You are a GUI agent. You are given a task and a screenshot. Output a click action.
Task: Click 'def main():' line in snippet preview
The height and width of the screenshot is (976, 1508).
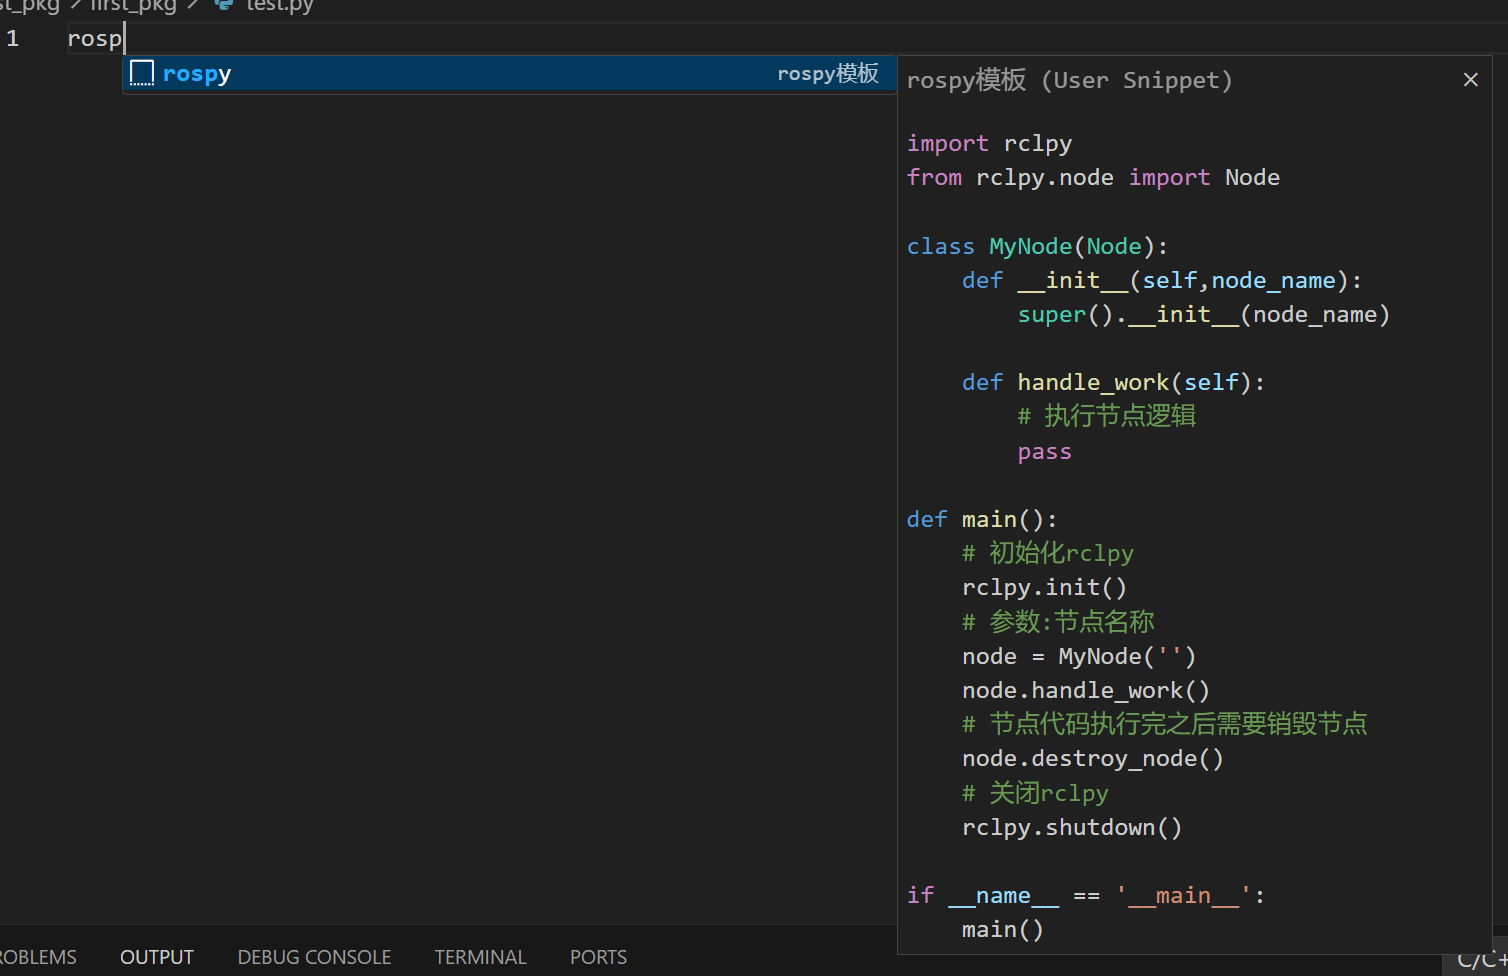click(981, 519)
